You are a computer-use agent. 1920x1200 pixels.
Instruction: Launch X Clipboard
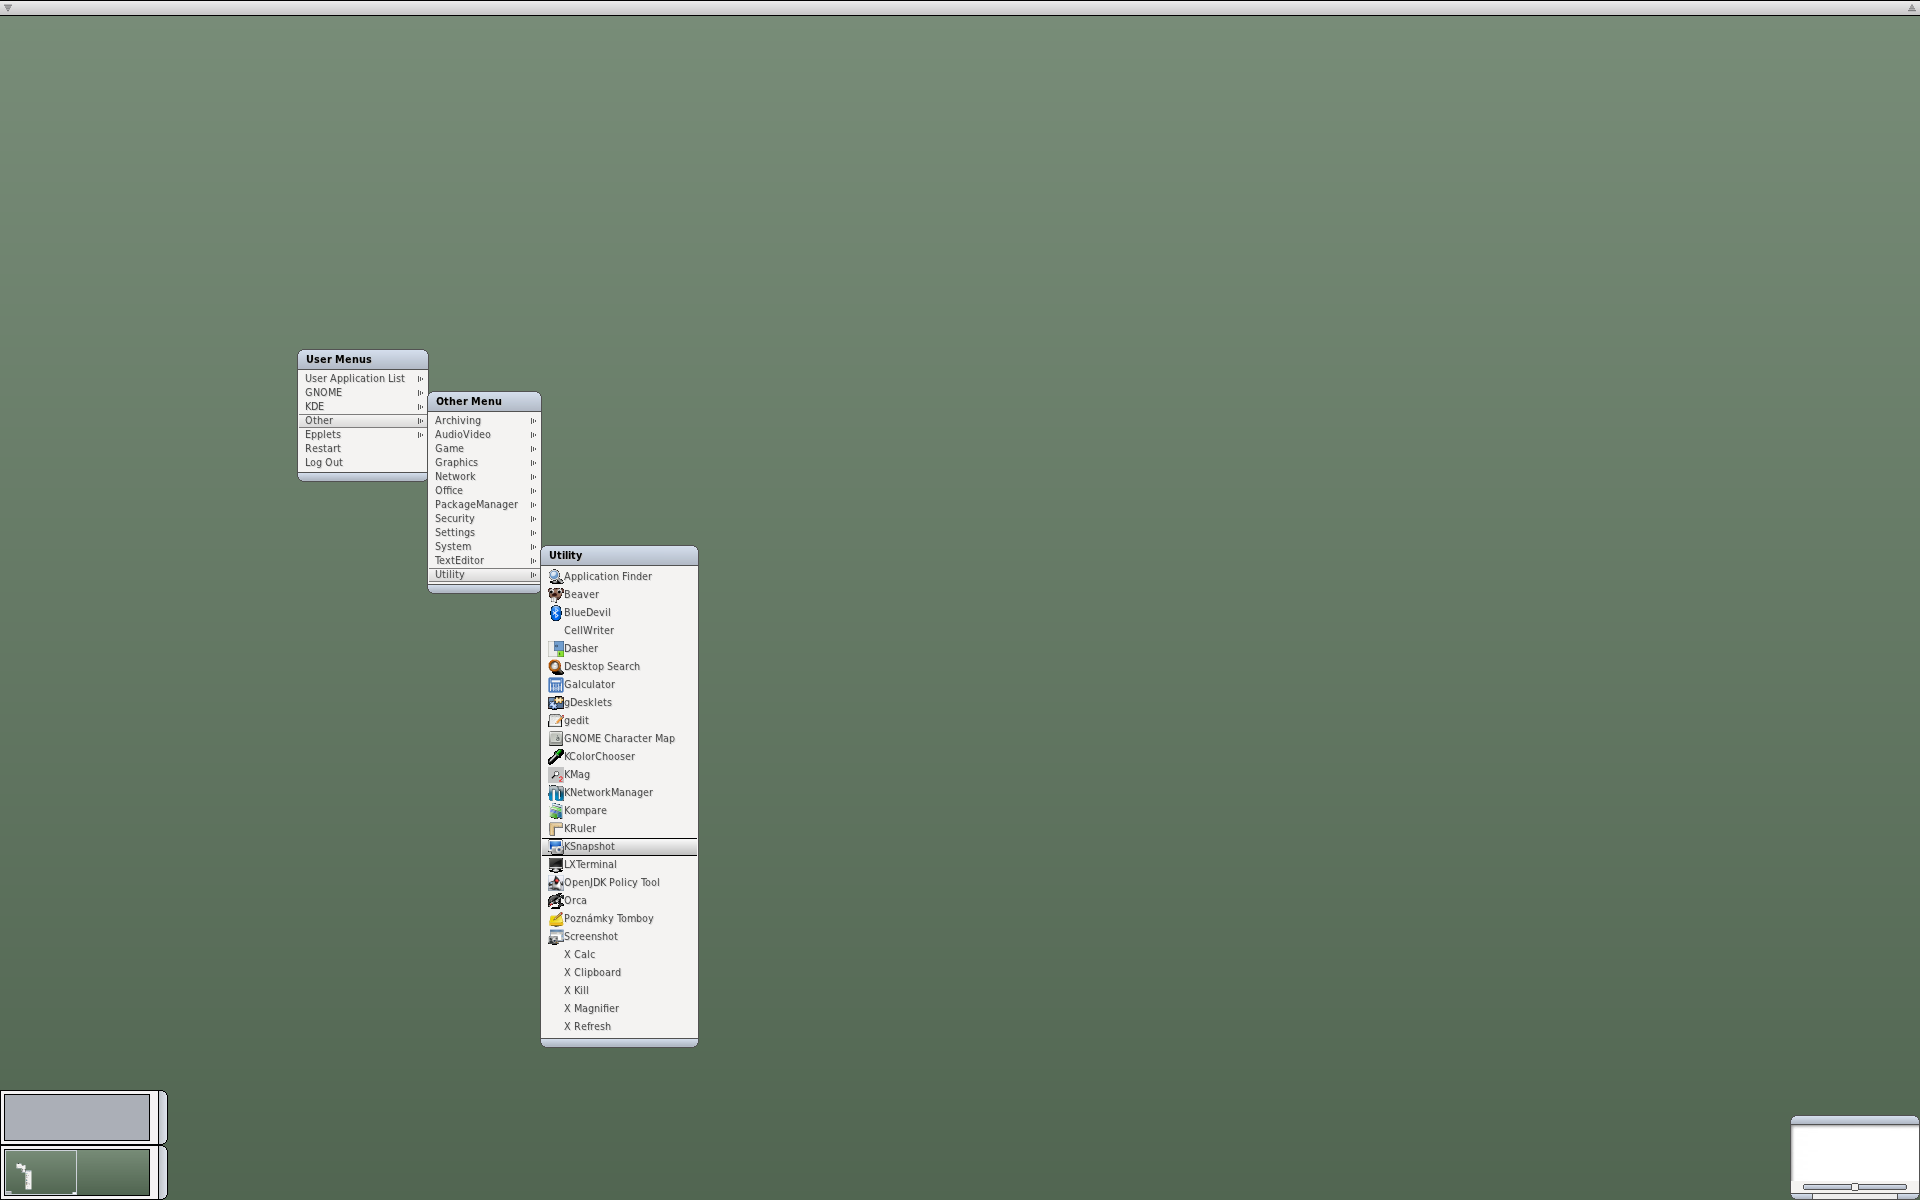[x=619, y=973]
